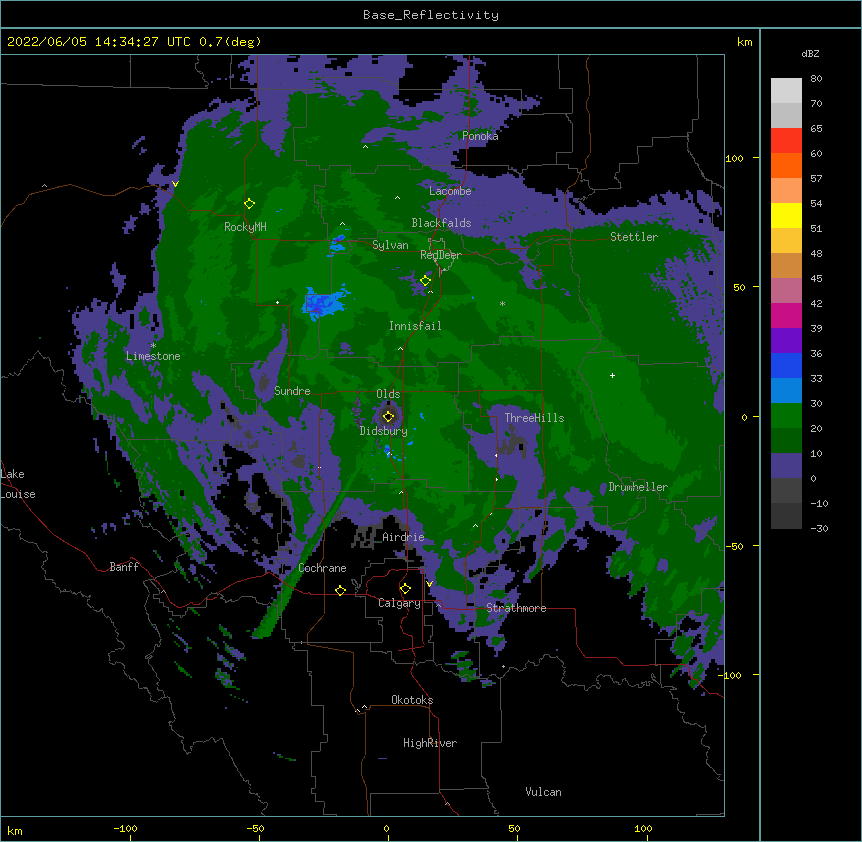
Task: Click the dBZ legend heading
Action: 810,54
